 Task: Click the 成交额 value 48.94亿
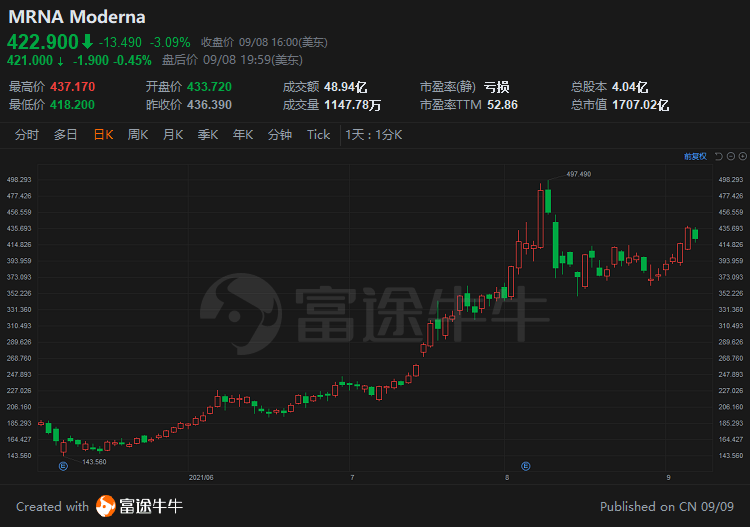pos(345,87)
